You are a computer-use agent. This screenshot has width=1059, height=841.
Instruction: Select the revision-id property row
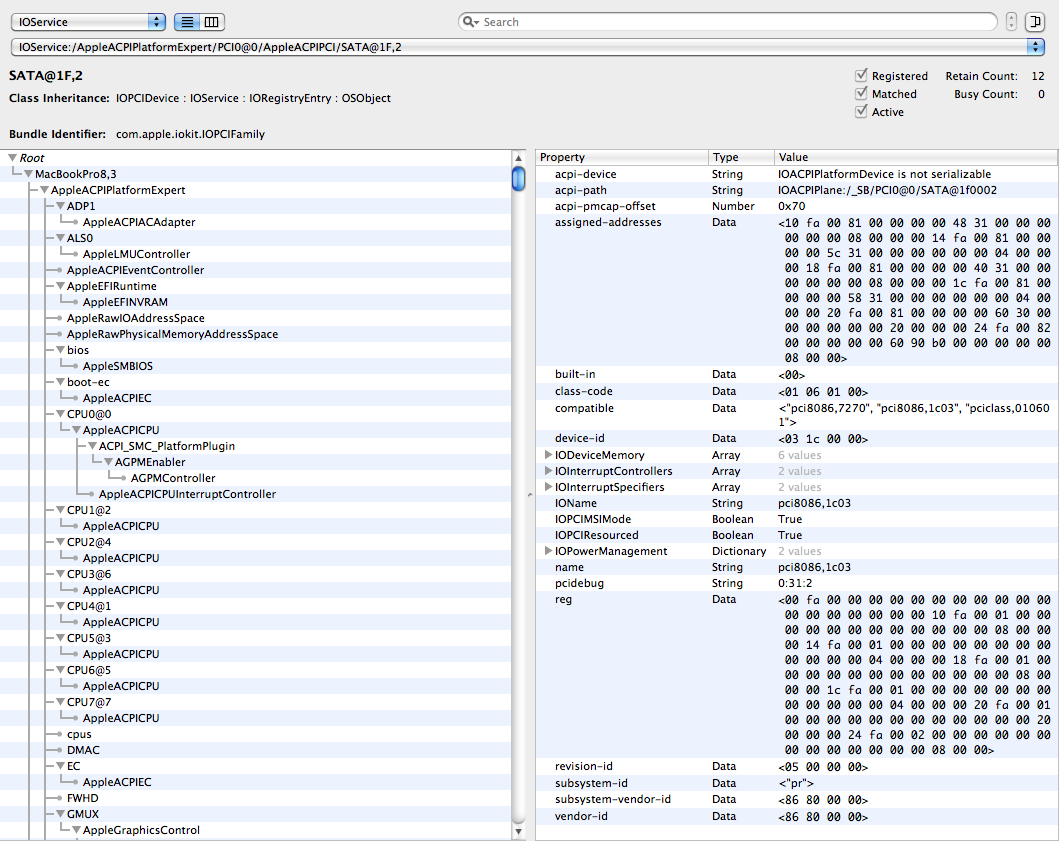pyautogui.click(x=797, y=766)
